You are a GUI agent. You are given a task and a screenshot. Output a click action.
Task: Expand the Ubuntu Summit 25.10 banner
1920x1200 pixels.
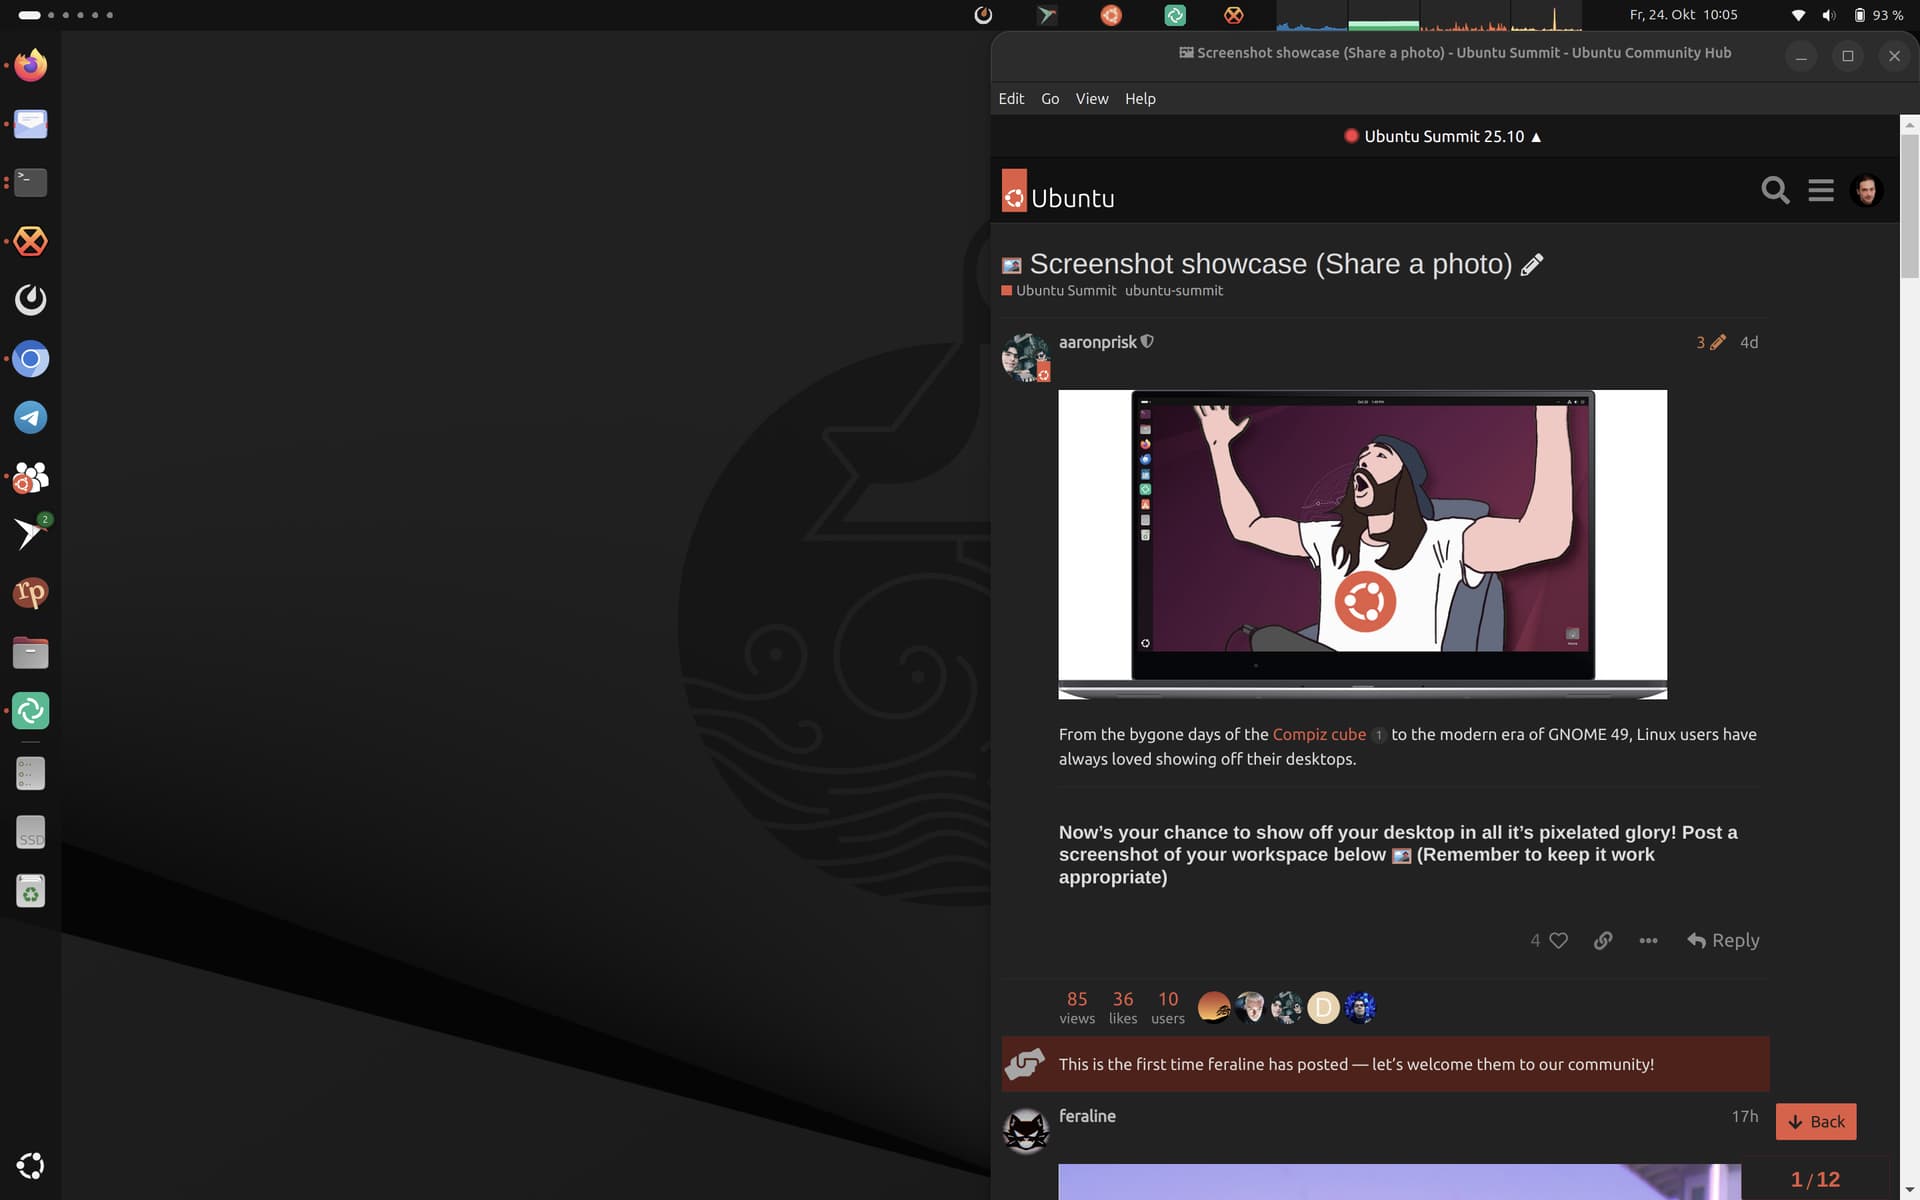(1443, 136)
